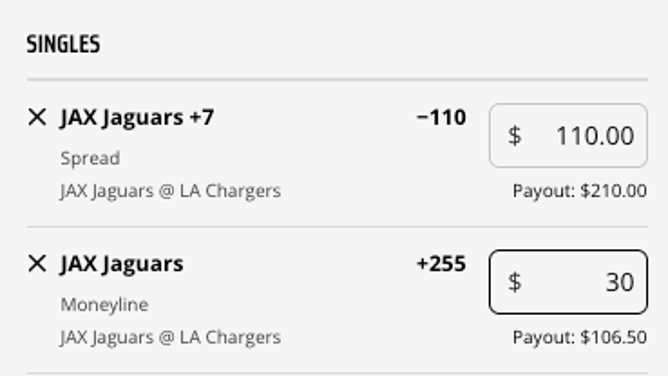The height and width of the screenshot is (376, 668).
Task: Open the matchup link under Moneyline
Action: coord(171,338)
